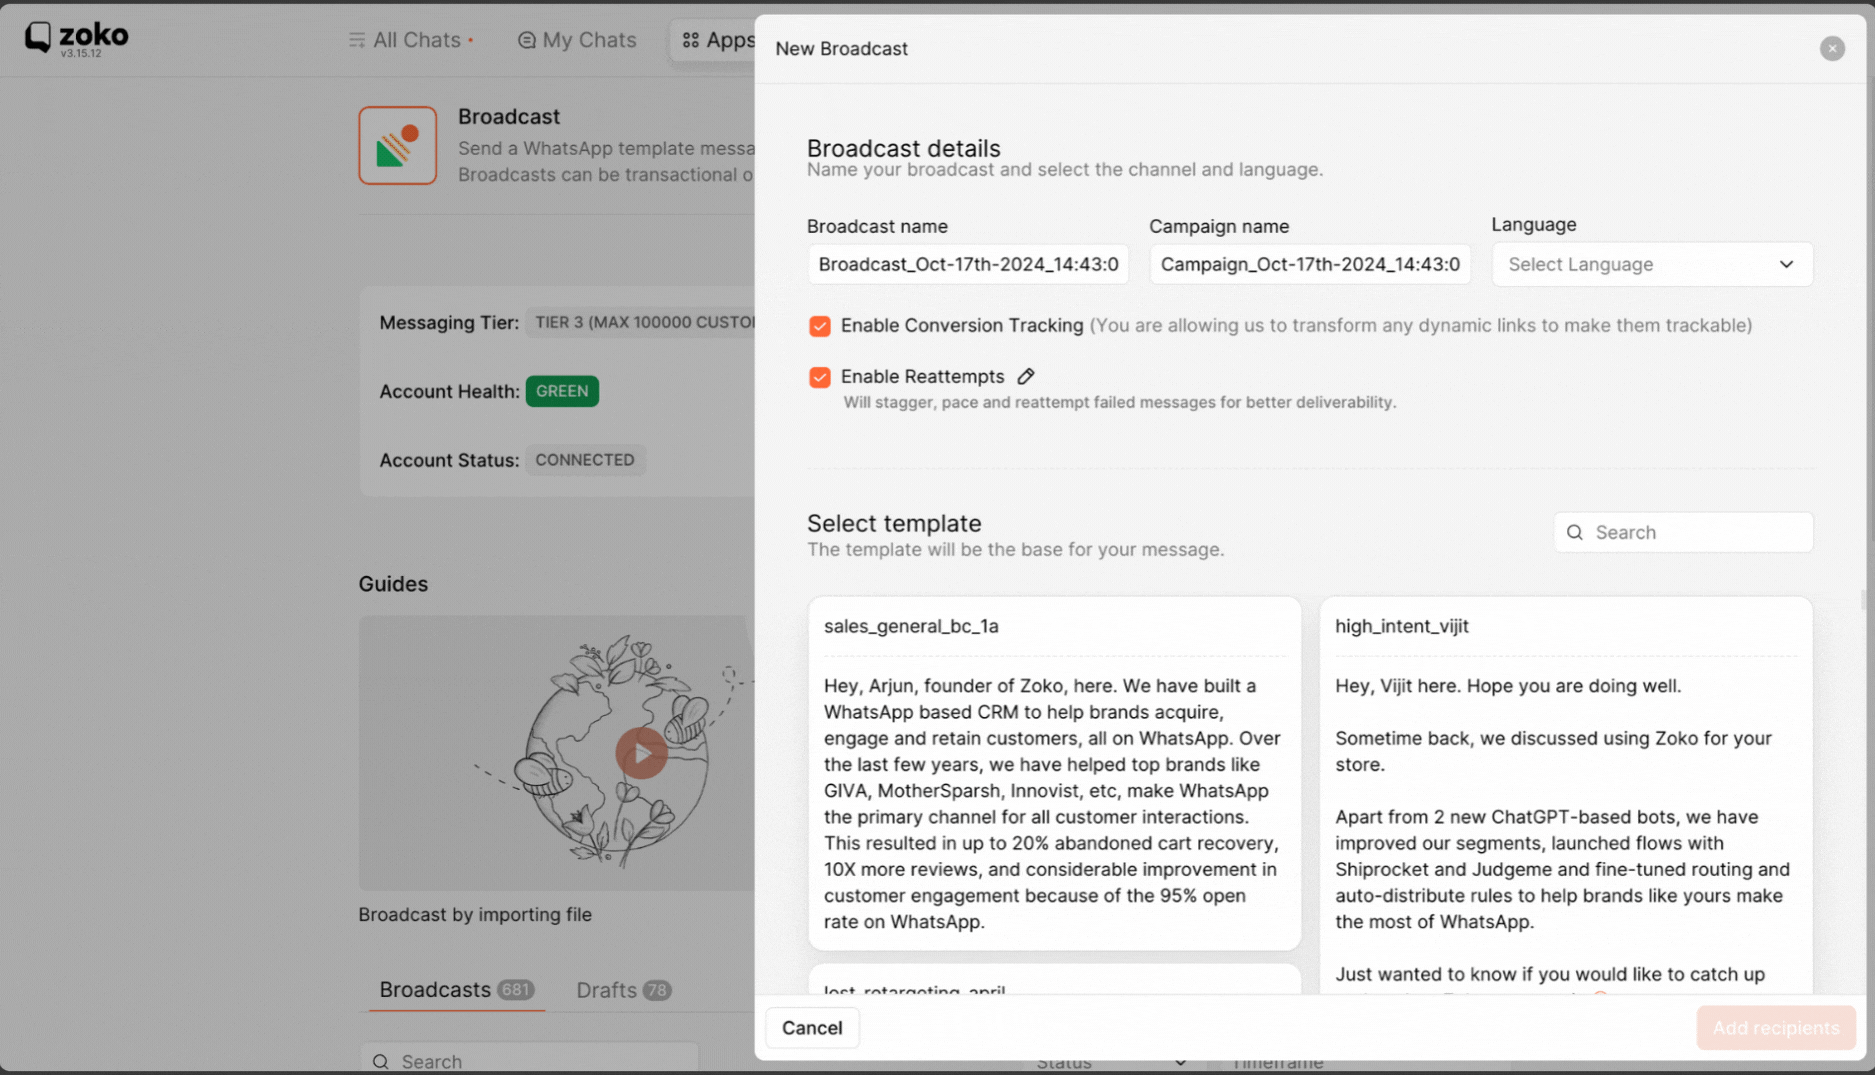The image size is (1875, 1075).
Task: Toggle Enable Conversion Tracking checkbox
Action: (x=820, y=326)
